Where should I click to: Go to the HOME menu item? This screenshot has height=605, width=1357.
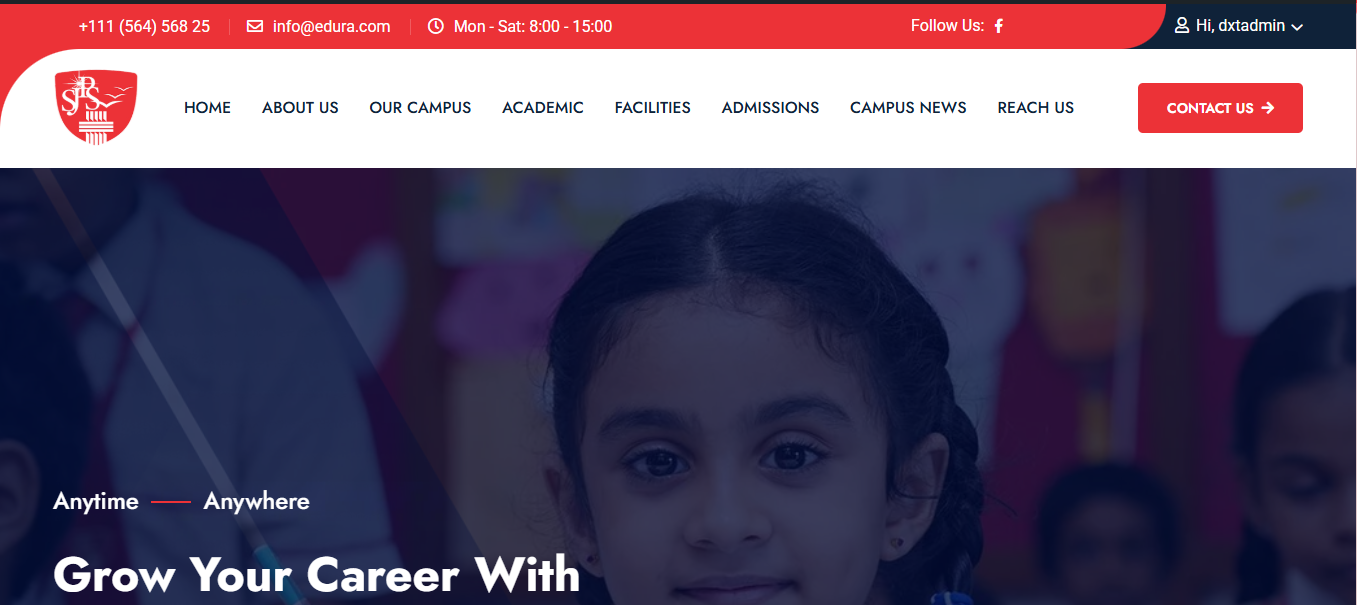click(207, 108)
